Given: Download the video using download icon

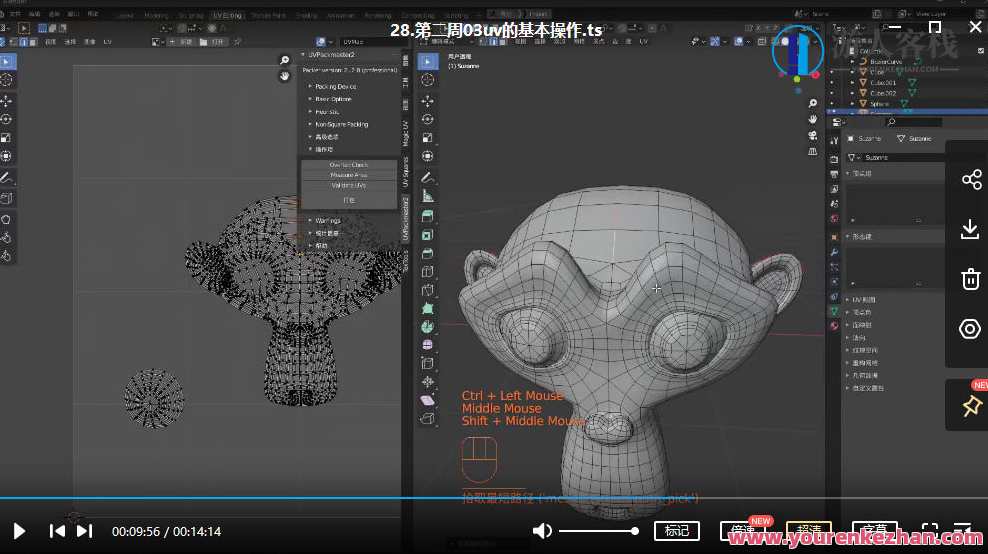Looking at the screenshot, I should (x=970, y=229).
